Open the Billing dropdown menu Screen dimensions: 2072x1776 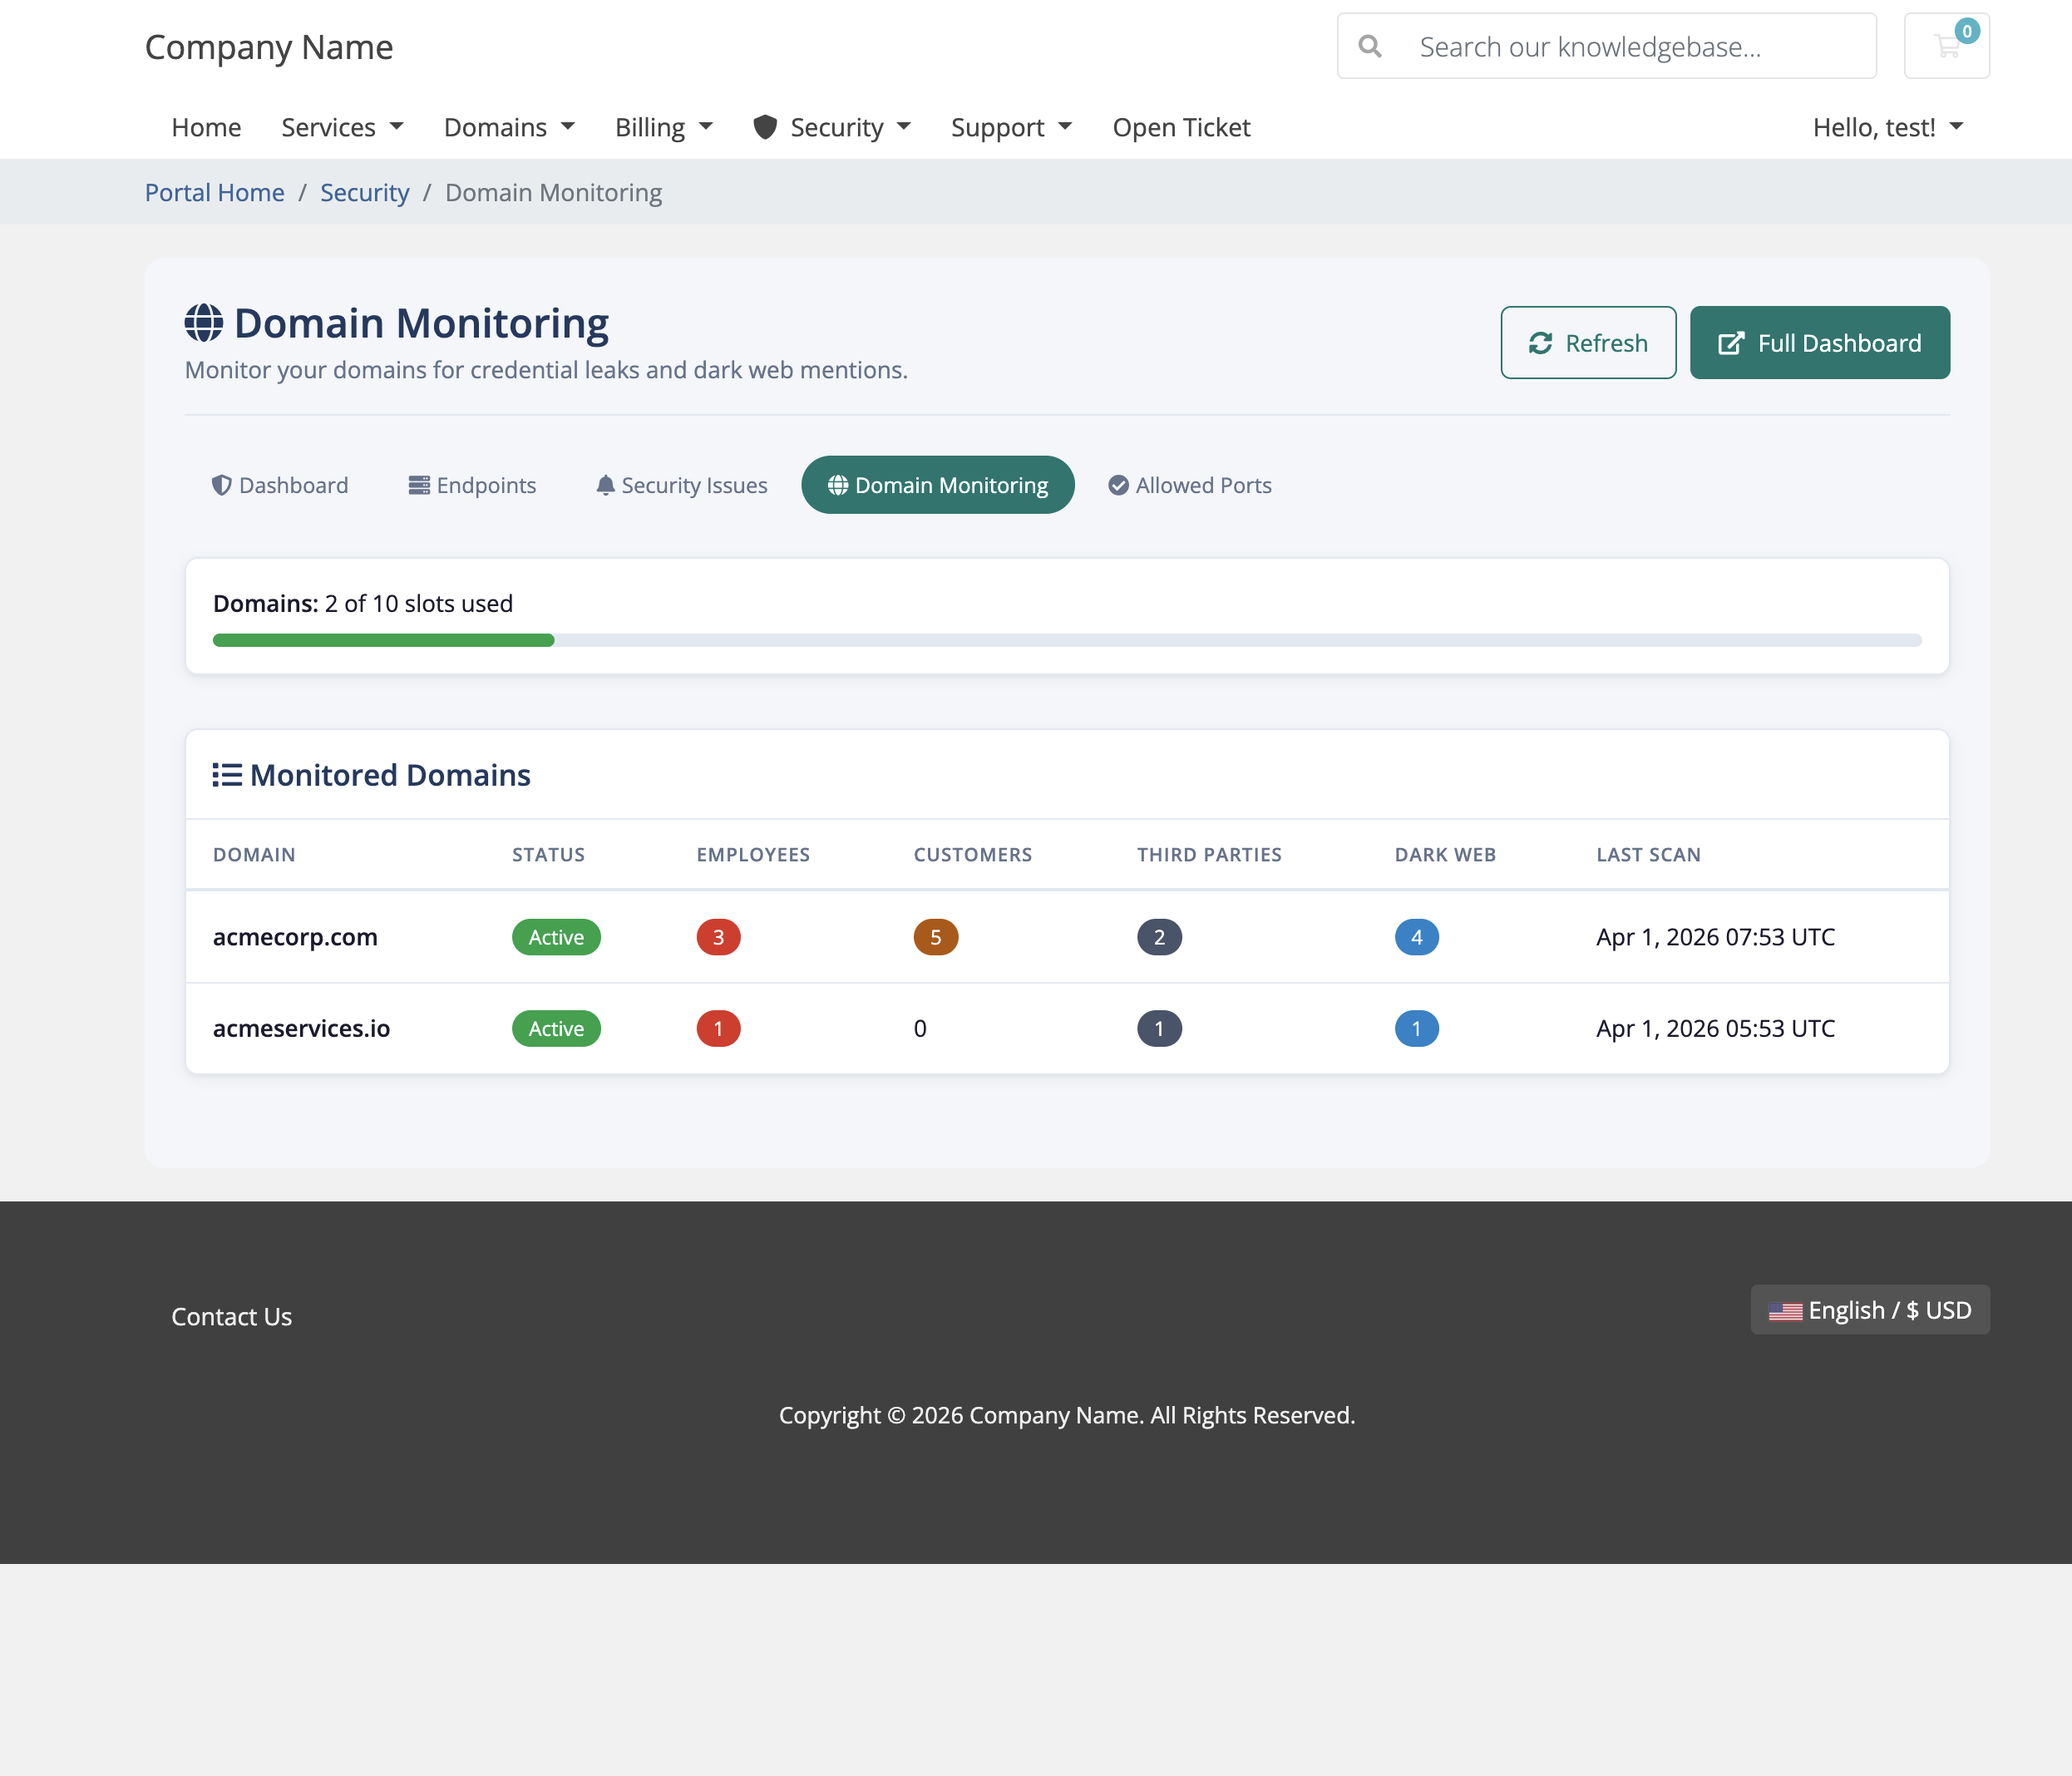pos(663,127)
